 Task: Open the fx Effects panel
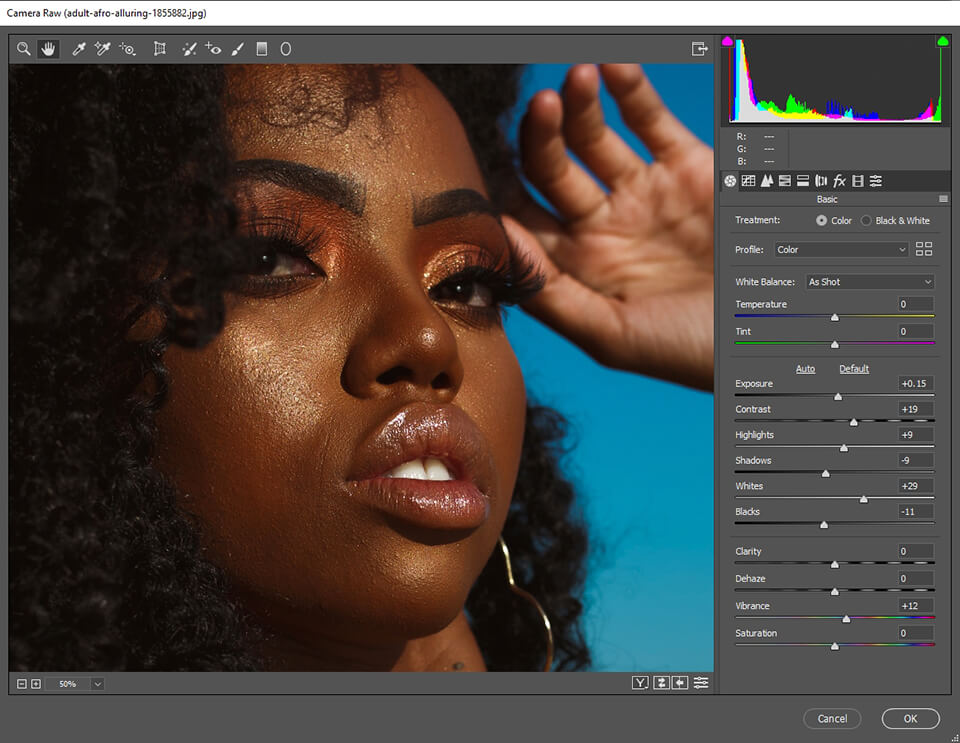[838, 181]
